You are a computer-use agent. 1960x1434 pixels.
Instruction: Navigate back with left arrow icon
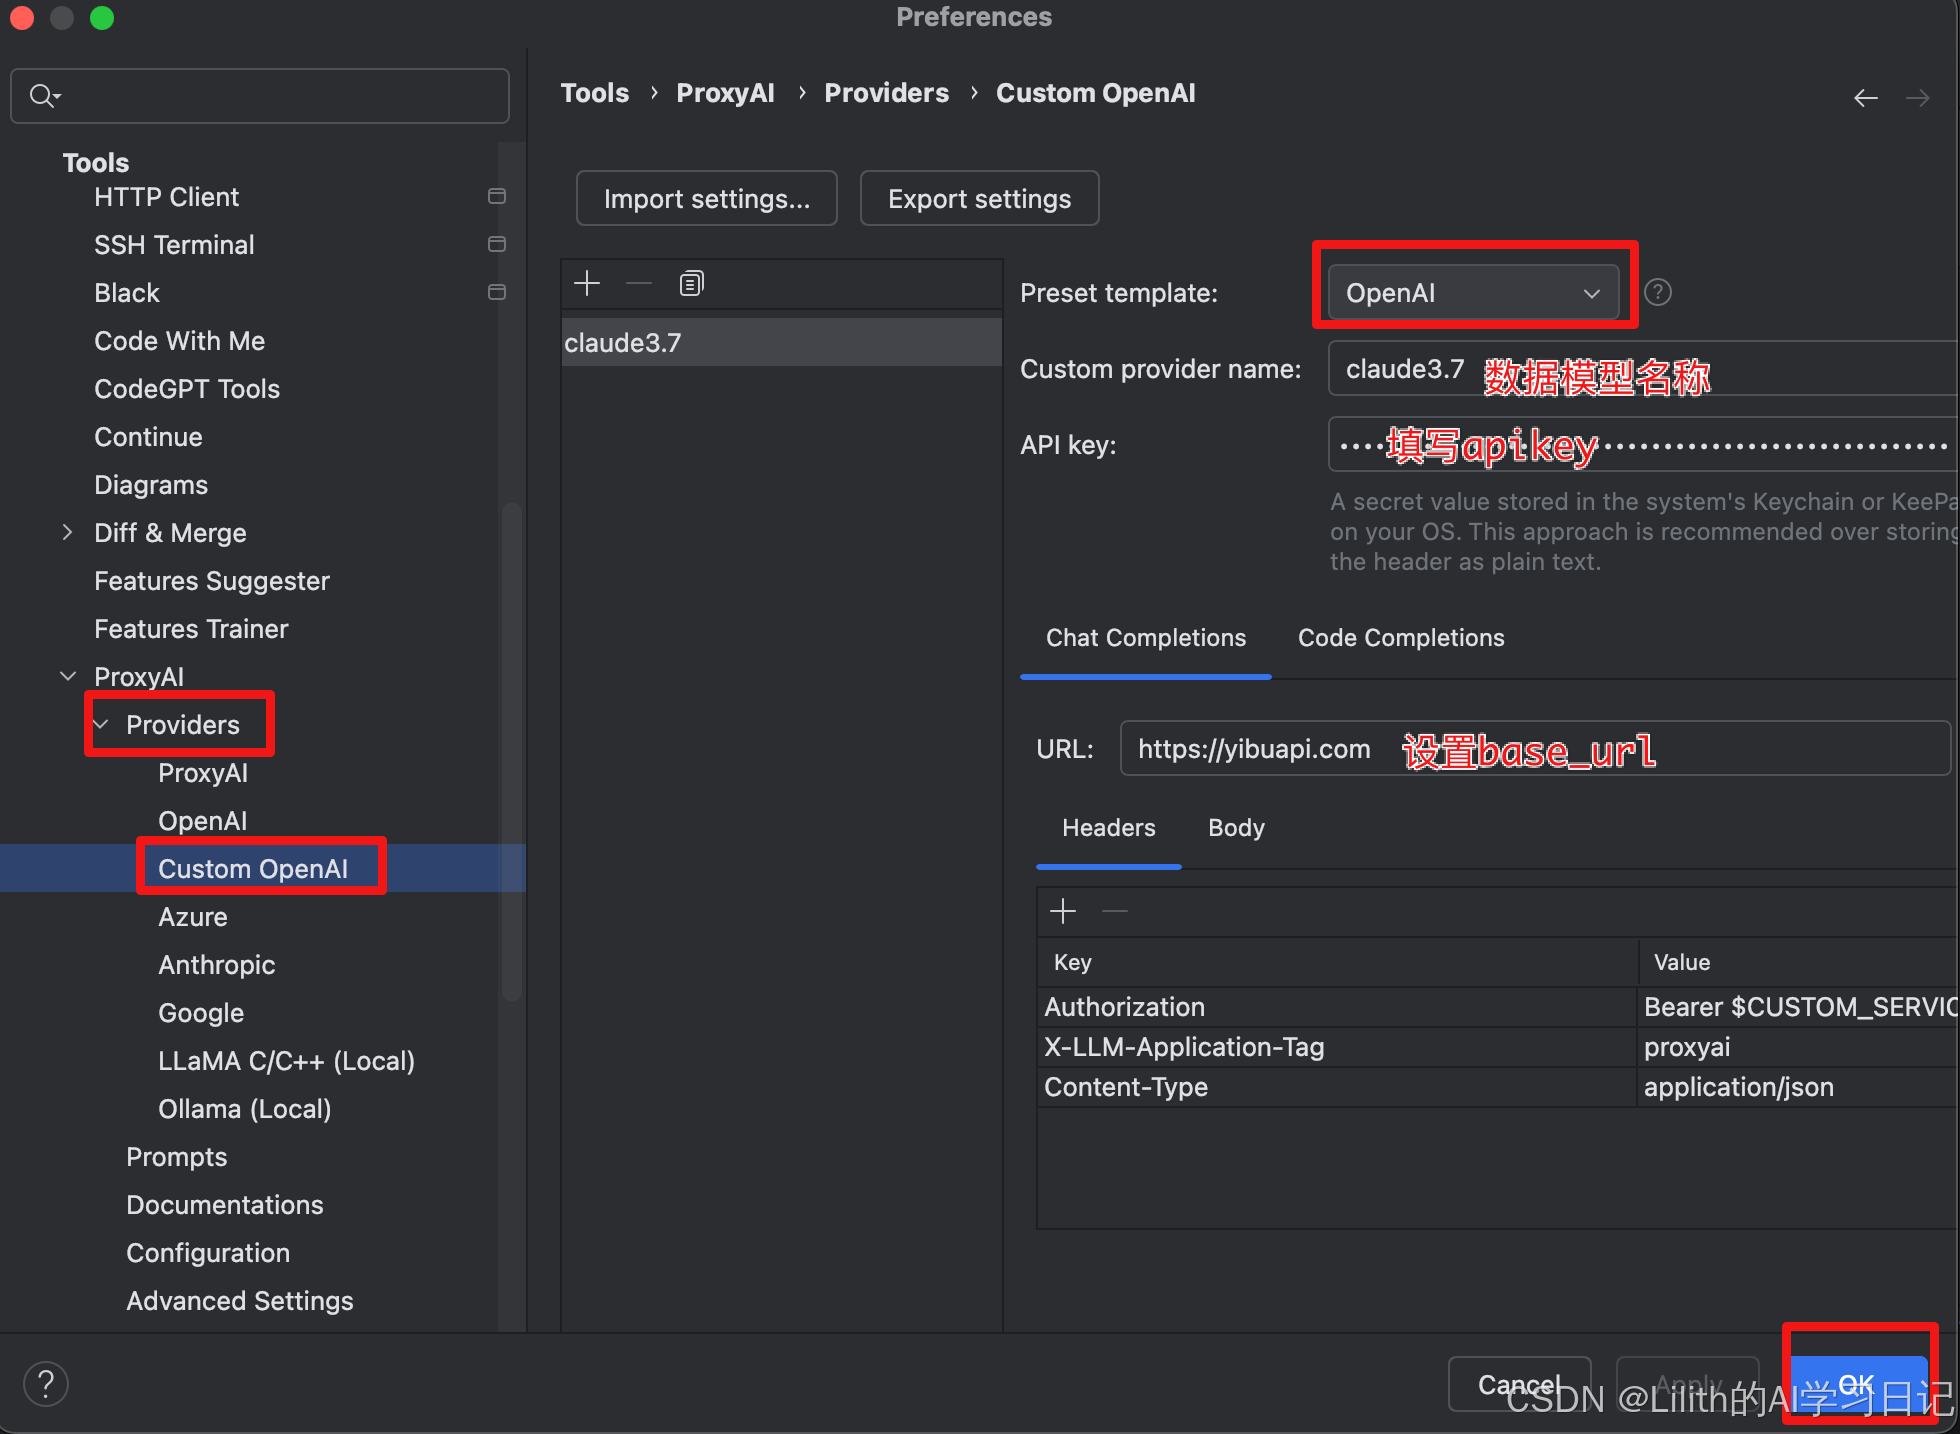[1865, 98]
